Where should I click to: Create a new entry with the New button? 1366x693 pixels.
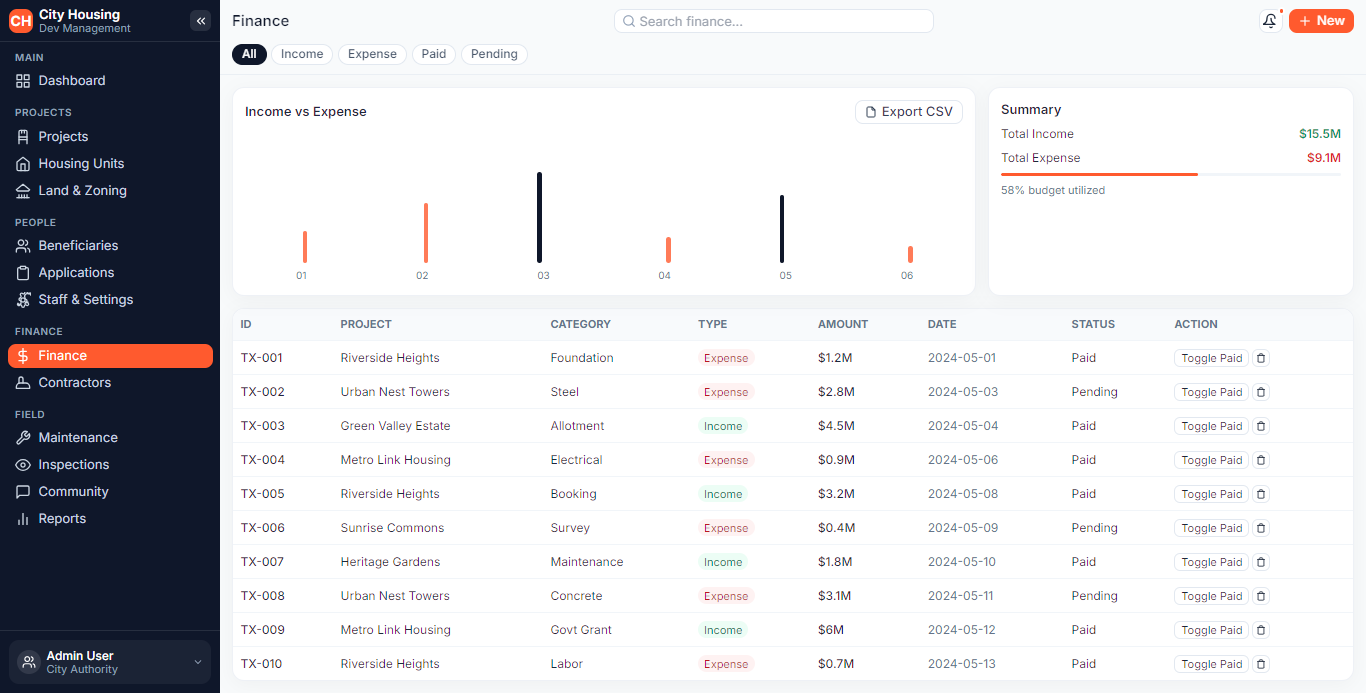tap(1321, 21)
